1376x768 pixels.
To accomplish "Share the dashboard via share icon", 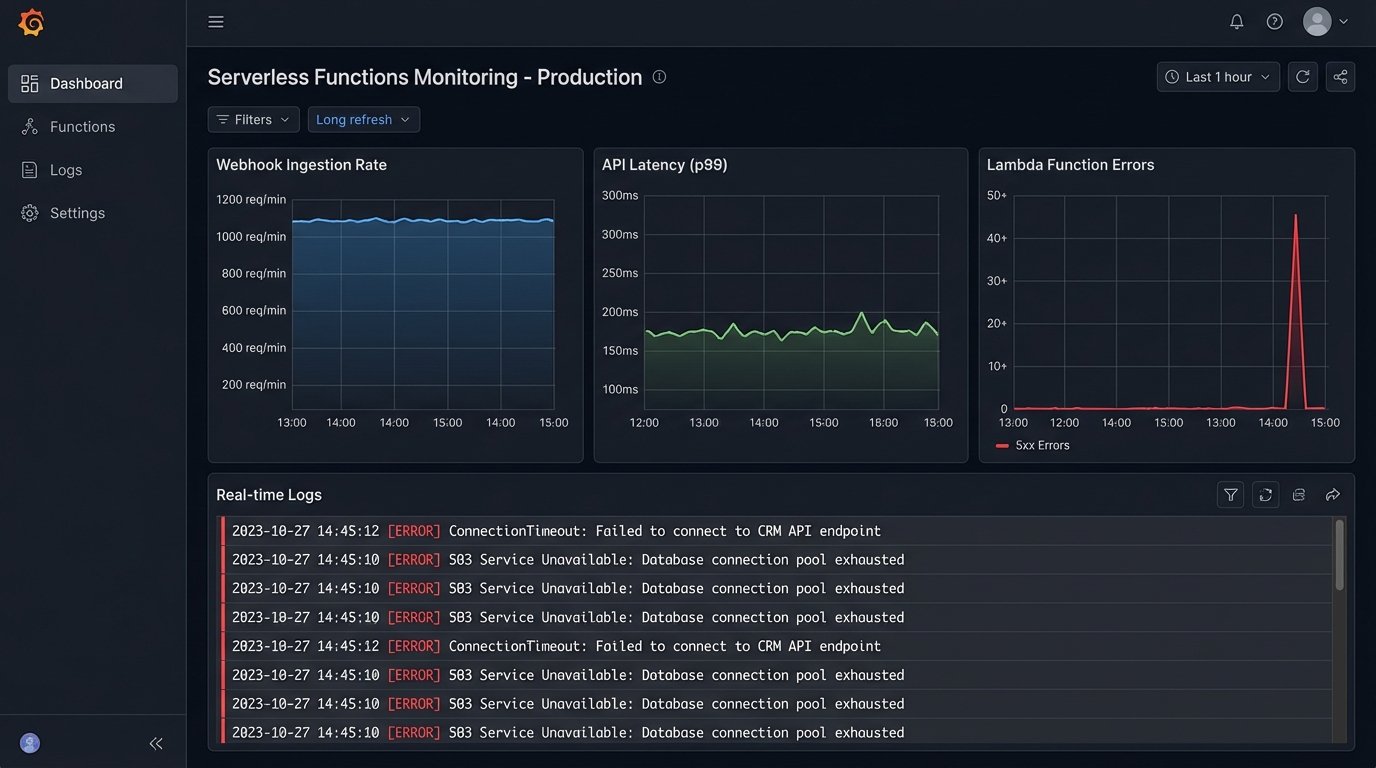I will click(1340, 77).
